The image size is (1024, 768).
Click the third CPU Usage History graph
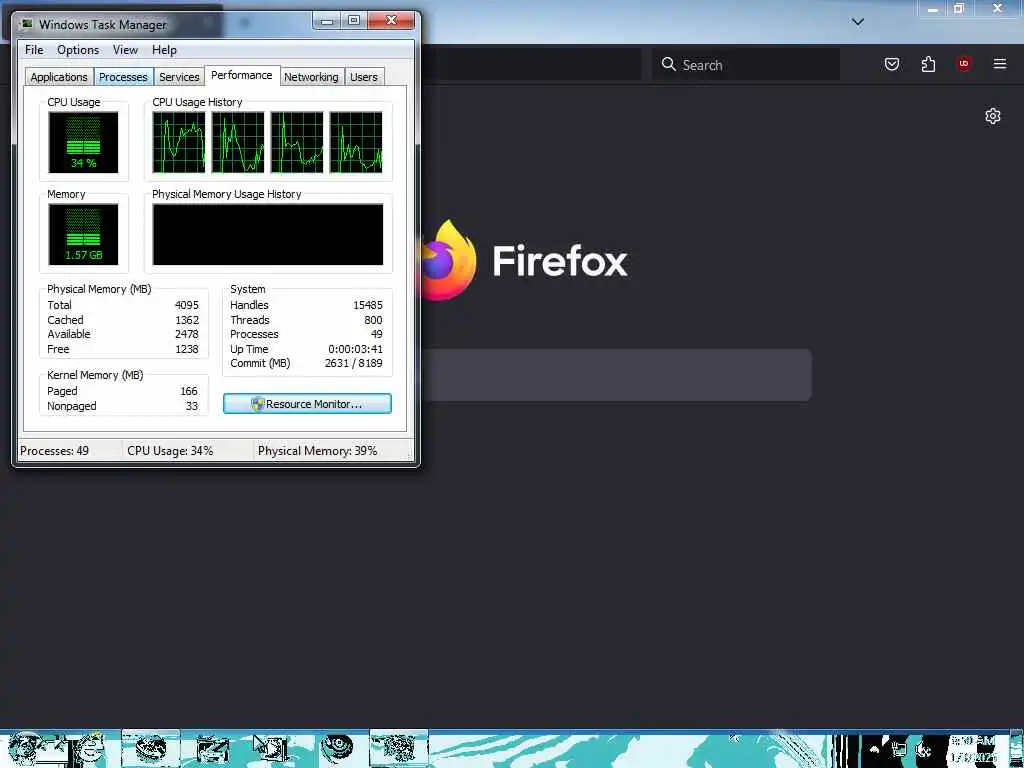(x=297, y=142)
